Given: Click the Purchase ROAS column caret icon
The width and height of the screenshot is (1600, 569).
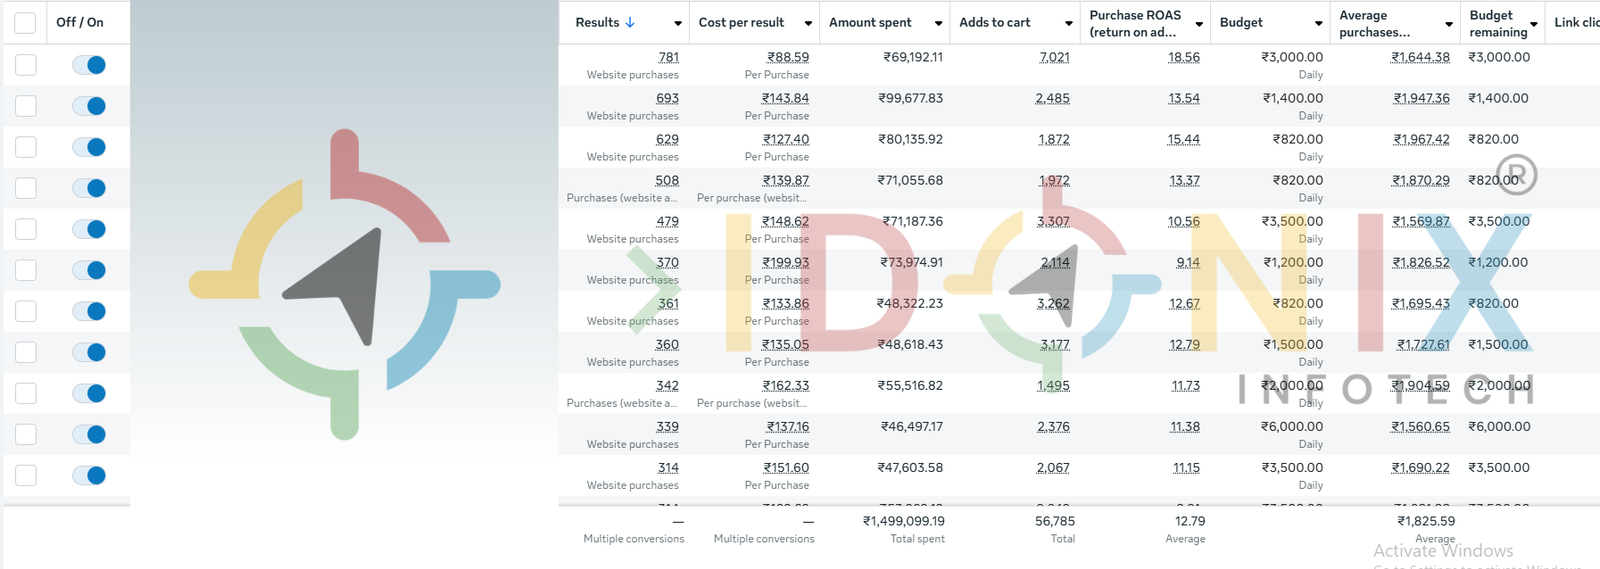Looking at the screenshot, I should tap(1199, 24).
